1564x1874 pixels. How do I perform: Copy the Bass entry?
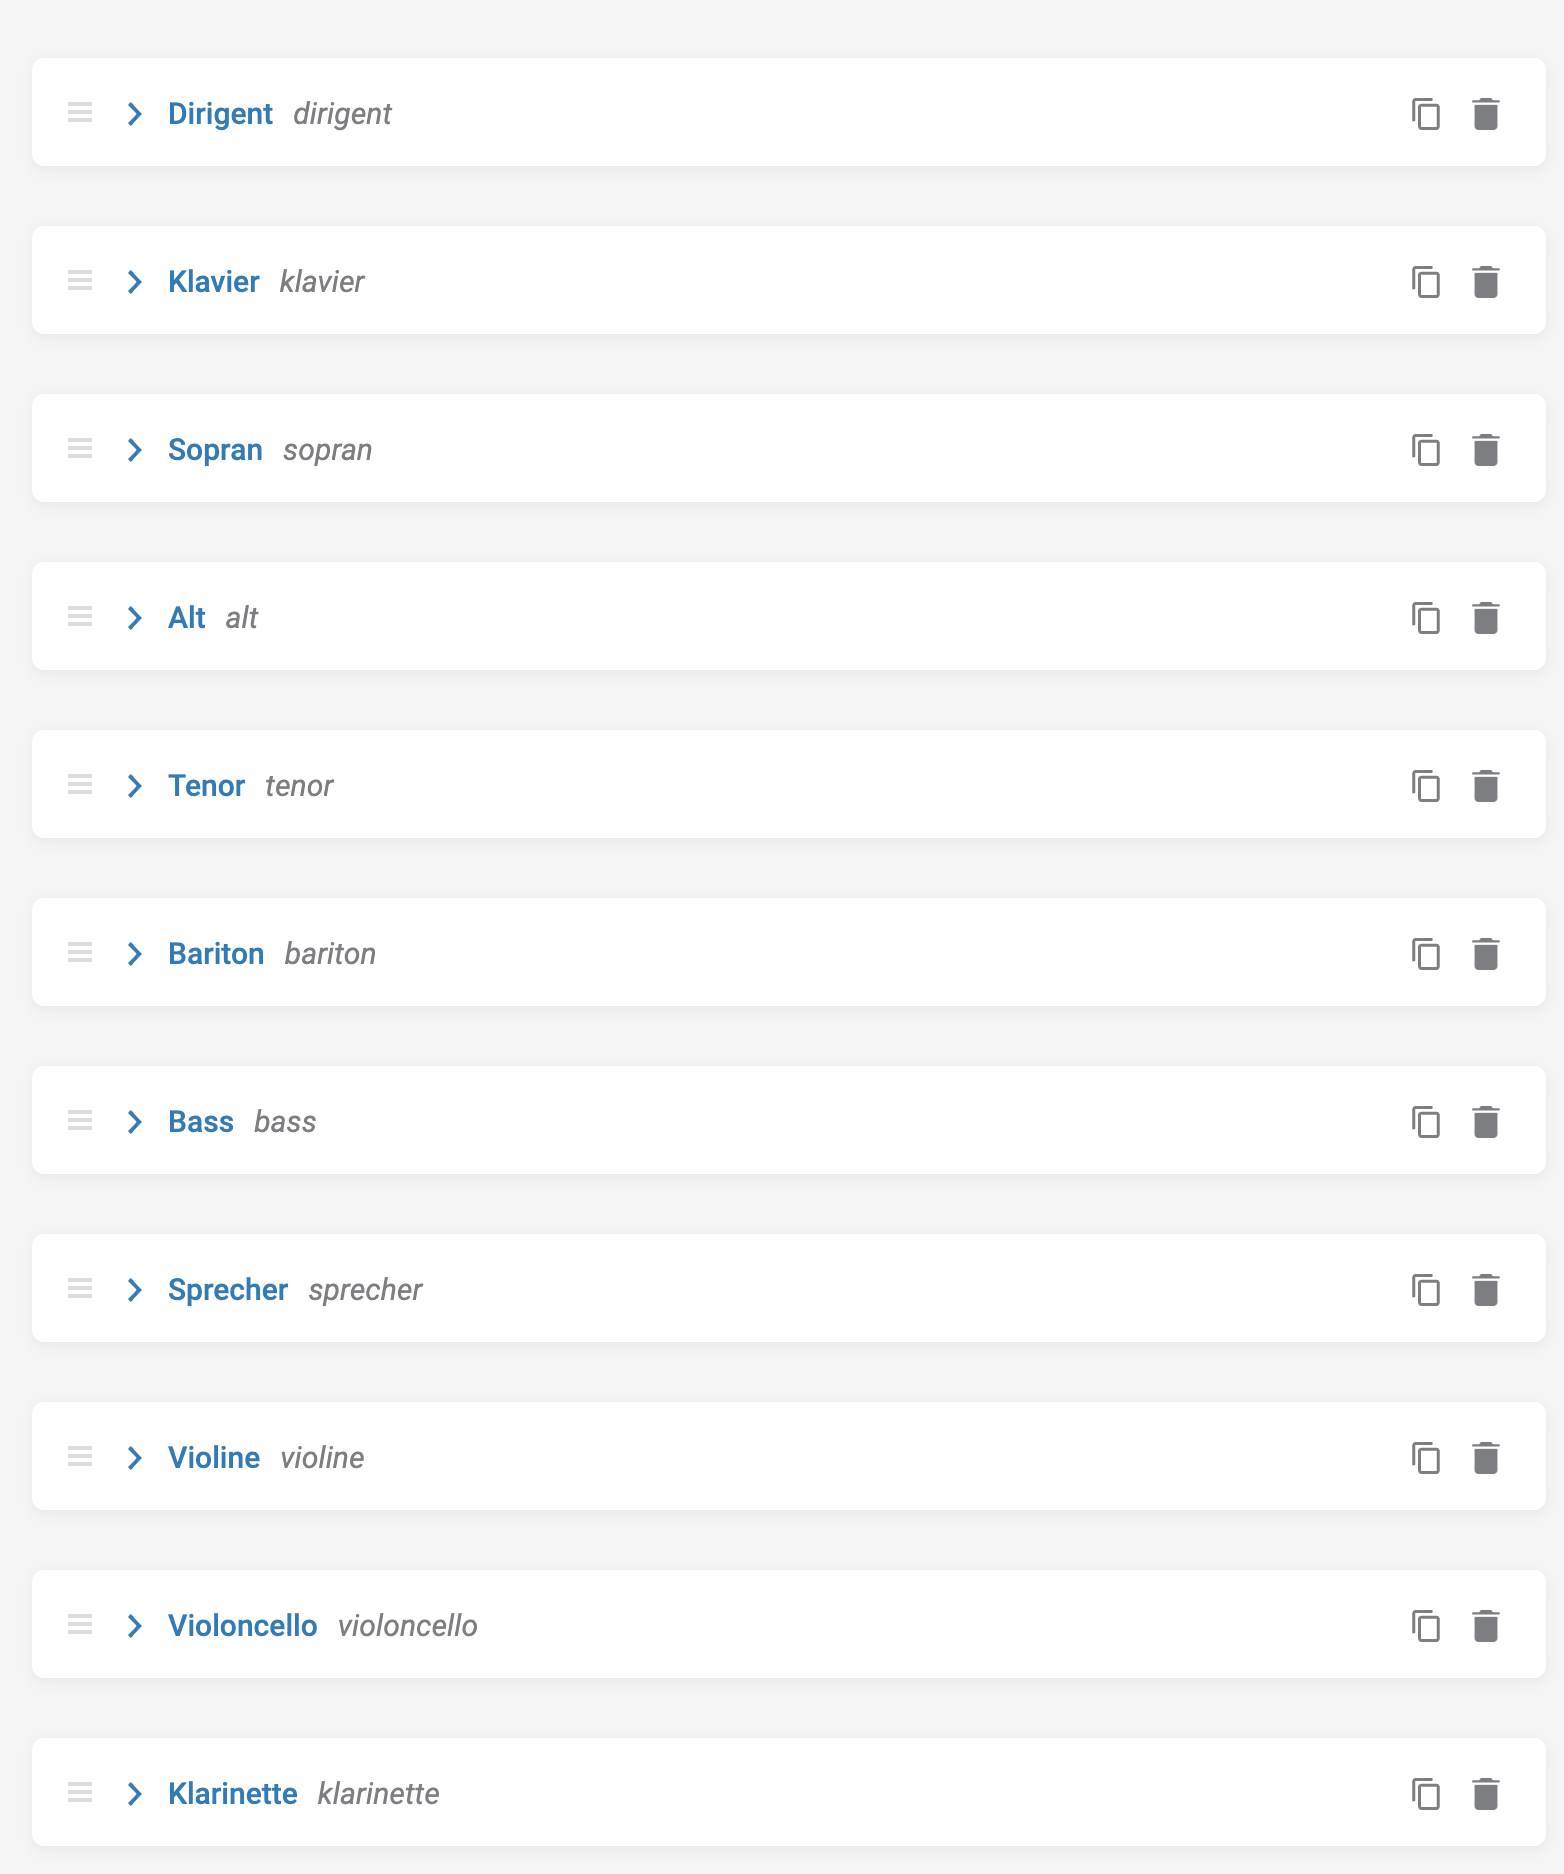pyautogui.click(x=1426, y=1122)
